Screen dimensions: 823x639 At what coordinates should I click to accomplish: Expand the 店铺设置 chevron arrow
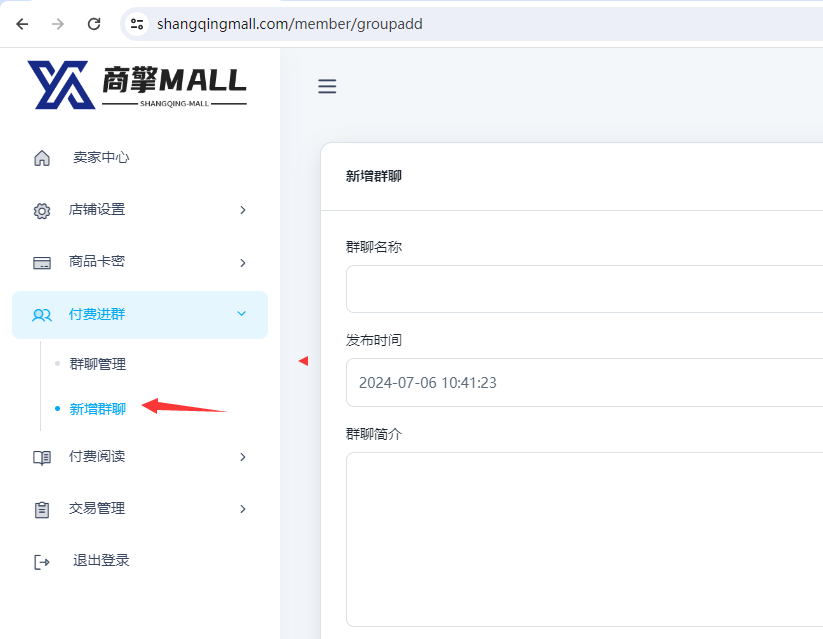242,210
